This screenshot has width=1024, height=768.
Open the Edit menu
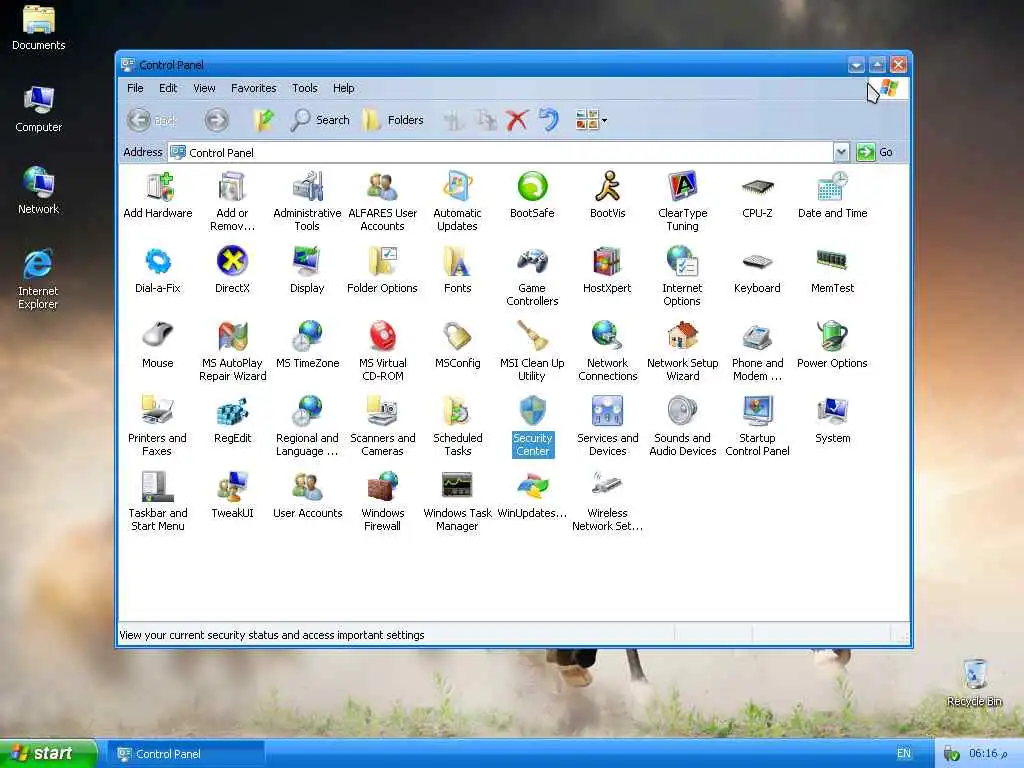[168, 88]
